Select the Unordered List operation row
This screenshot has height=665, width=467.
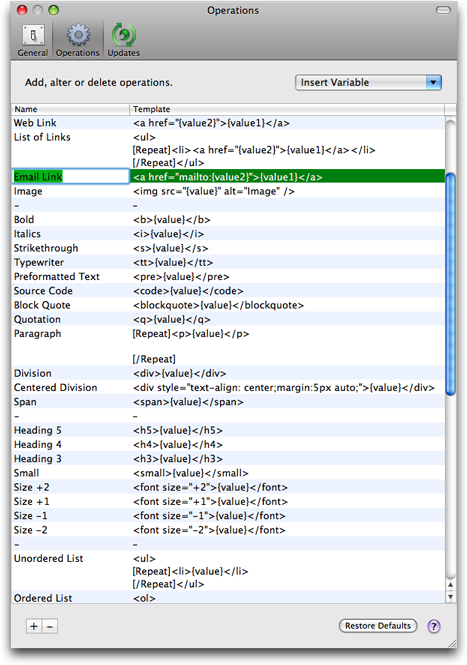pos(228,571)
